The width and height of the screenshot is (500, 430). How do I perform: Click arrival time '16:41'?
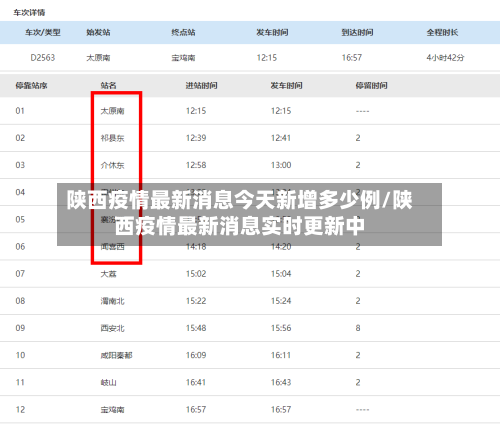[196, 383]
